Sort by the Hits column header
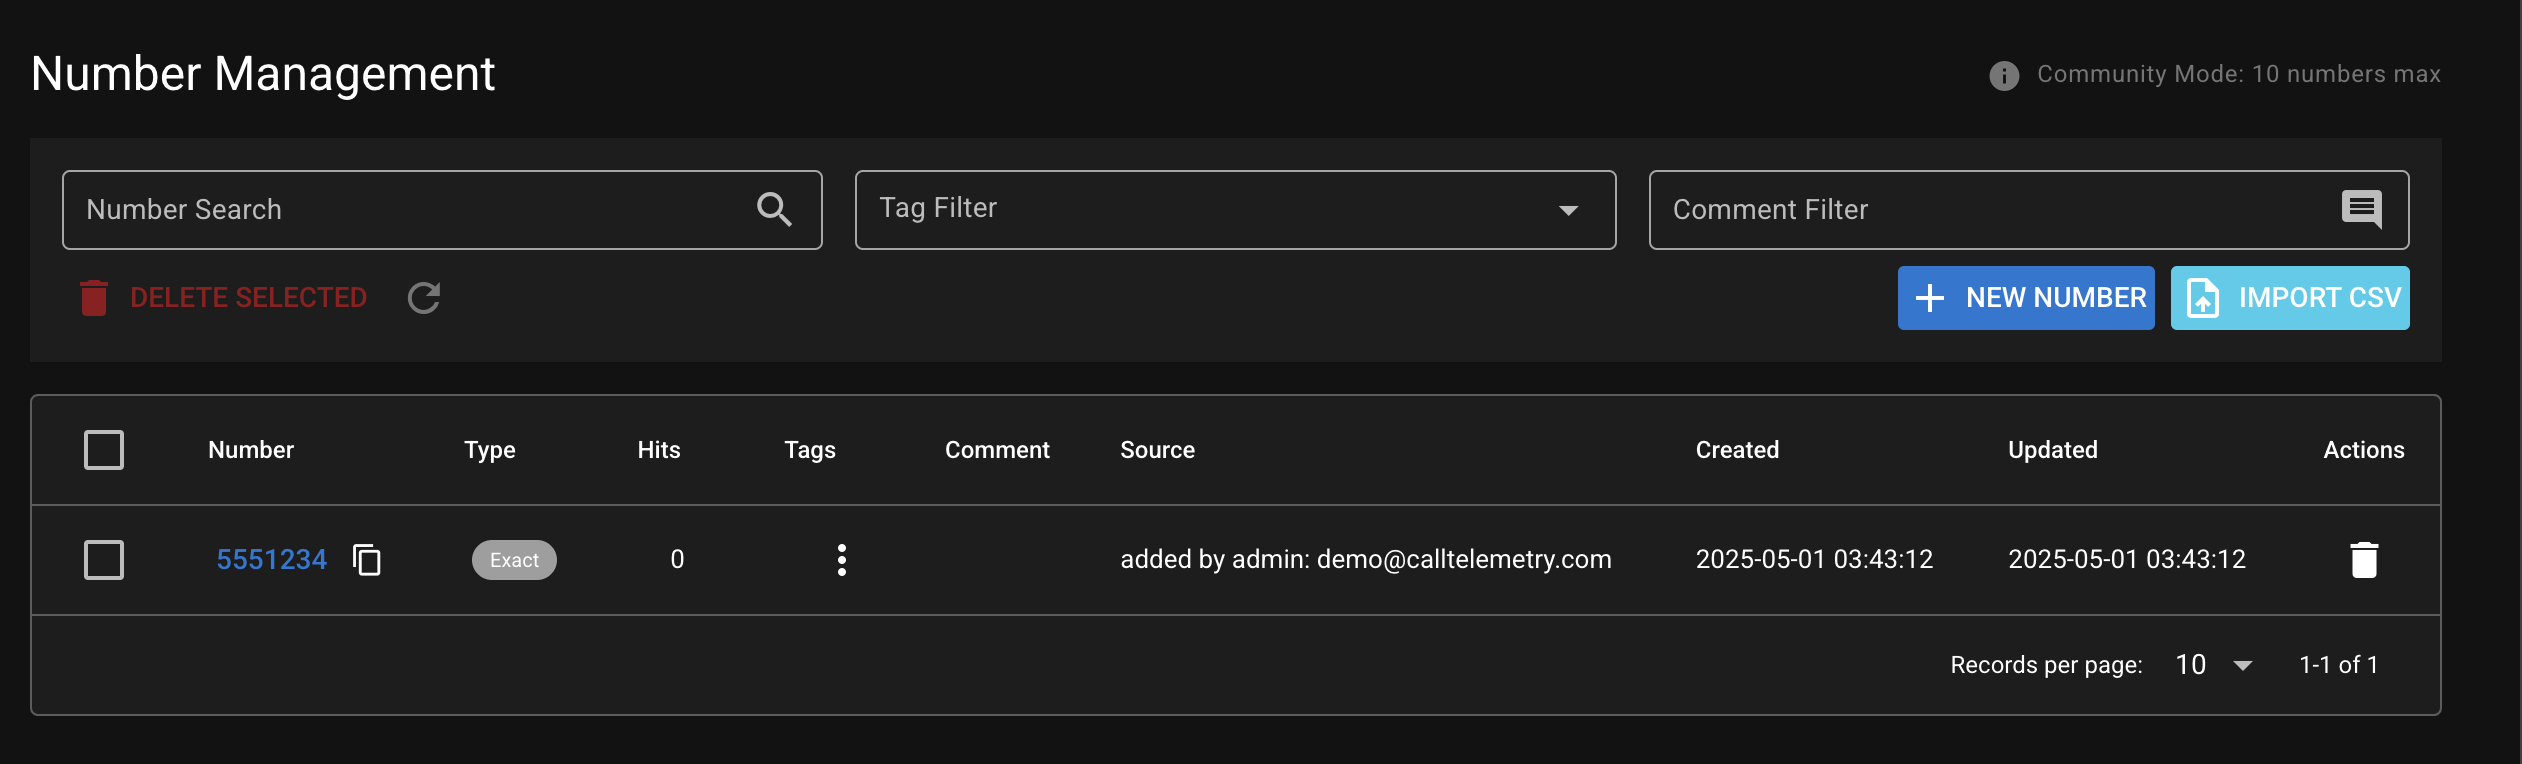This screenshot has height=764, width=2522. tap(659, 450)
